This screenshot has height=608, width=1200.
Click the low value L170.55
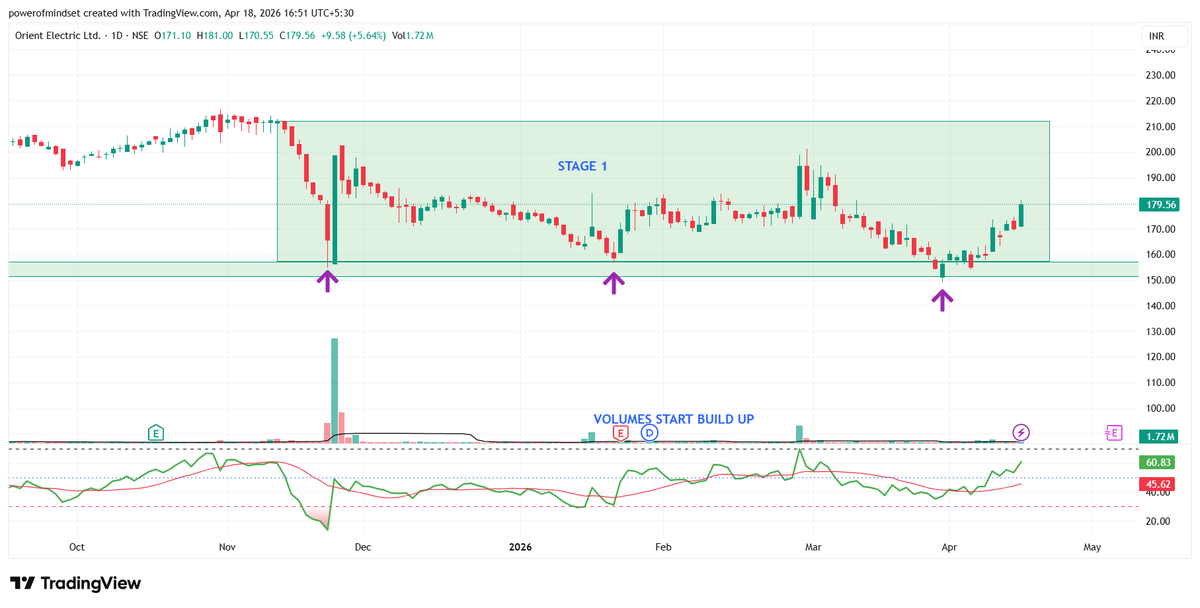click(254, 36)
